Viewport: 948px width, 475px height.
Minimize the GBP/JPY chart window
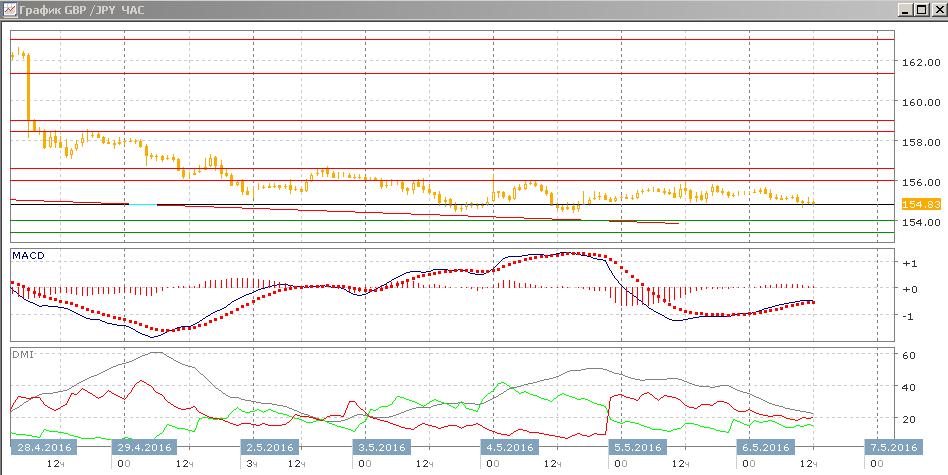905,10
